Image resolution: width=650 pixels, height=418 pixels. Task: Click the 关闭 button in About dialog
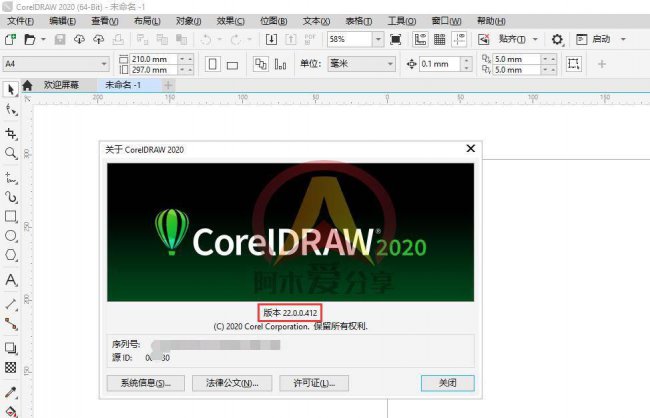(448, 384)
